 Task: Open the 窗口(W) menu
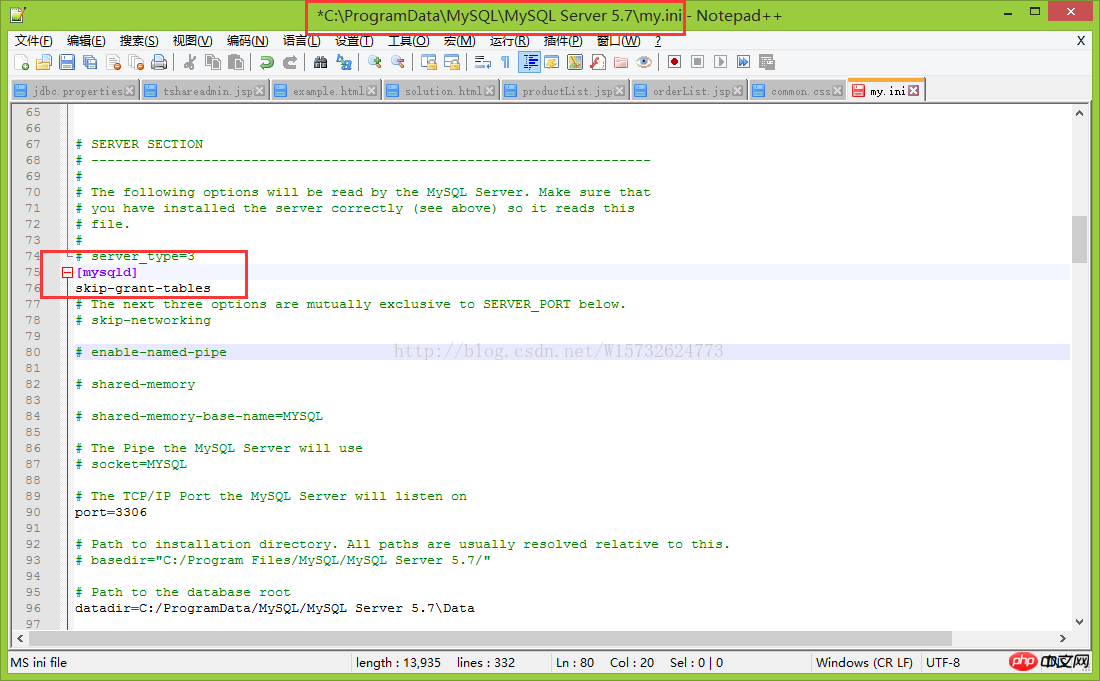coord(618,41)
